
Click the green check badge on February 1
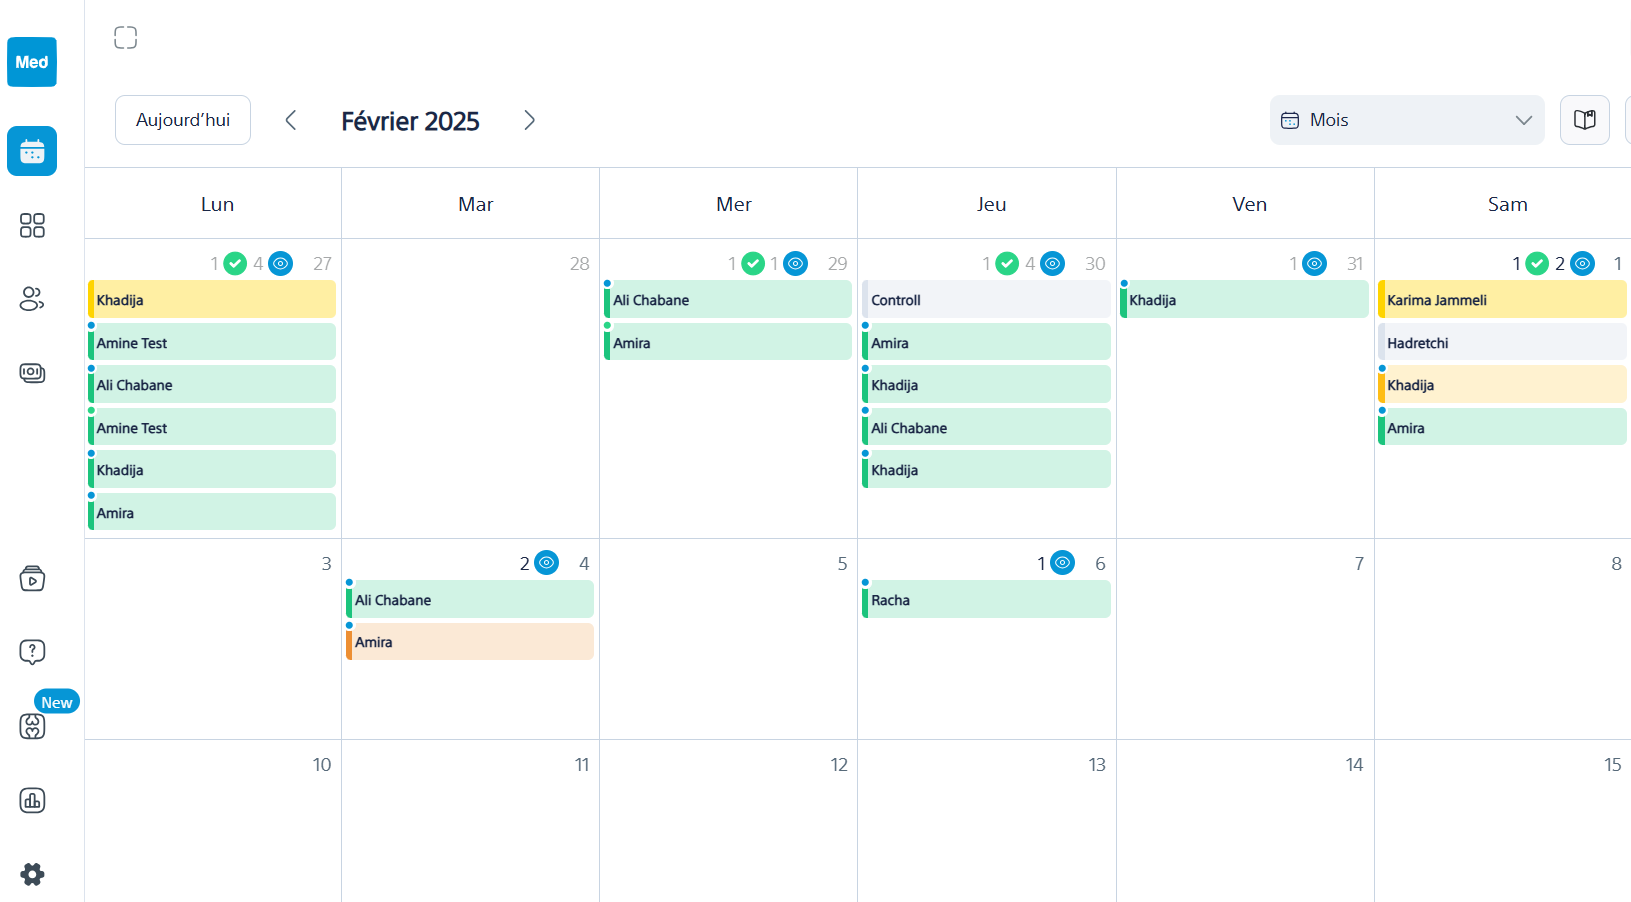tap(1537, 263)
